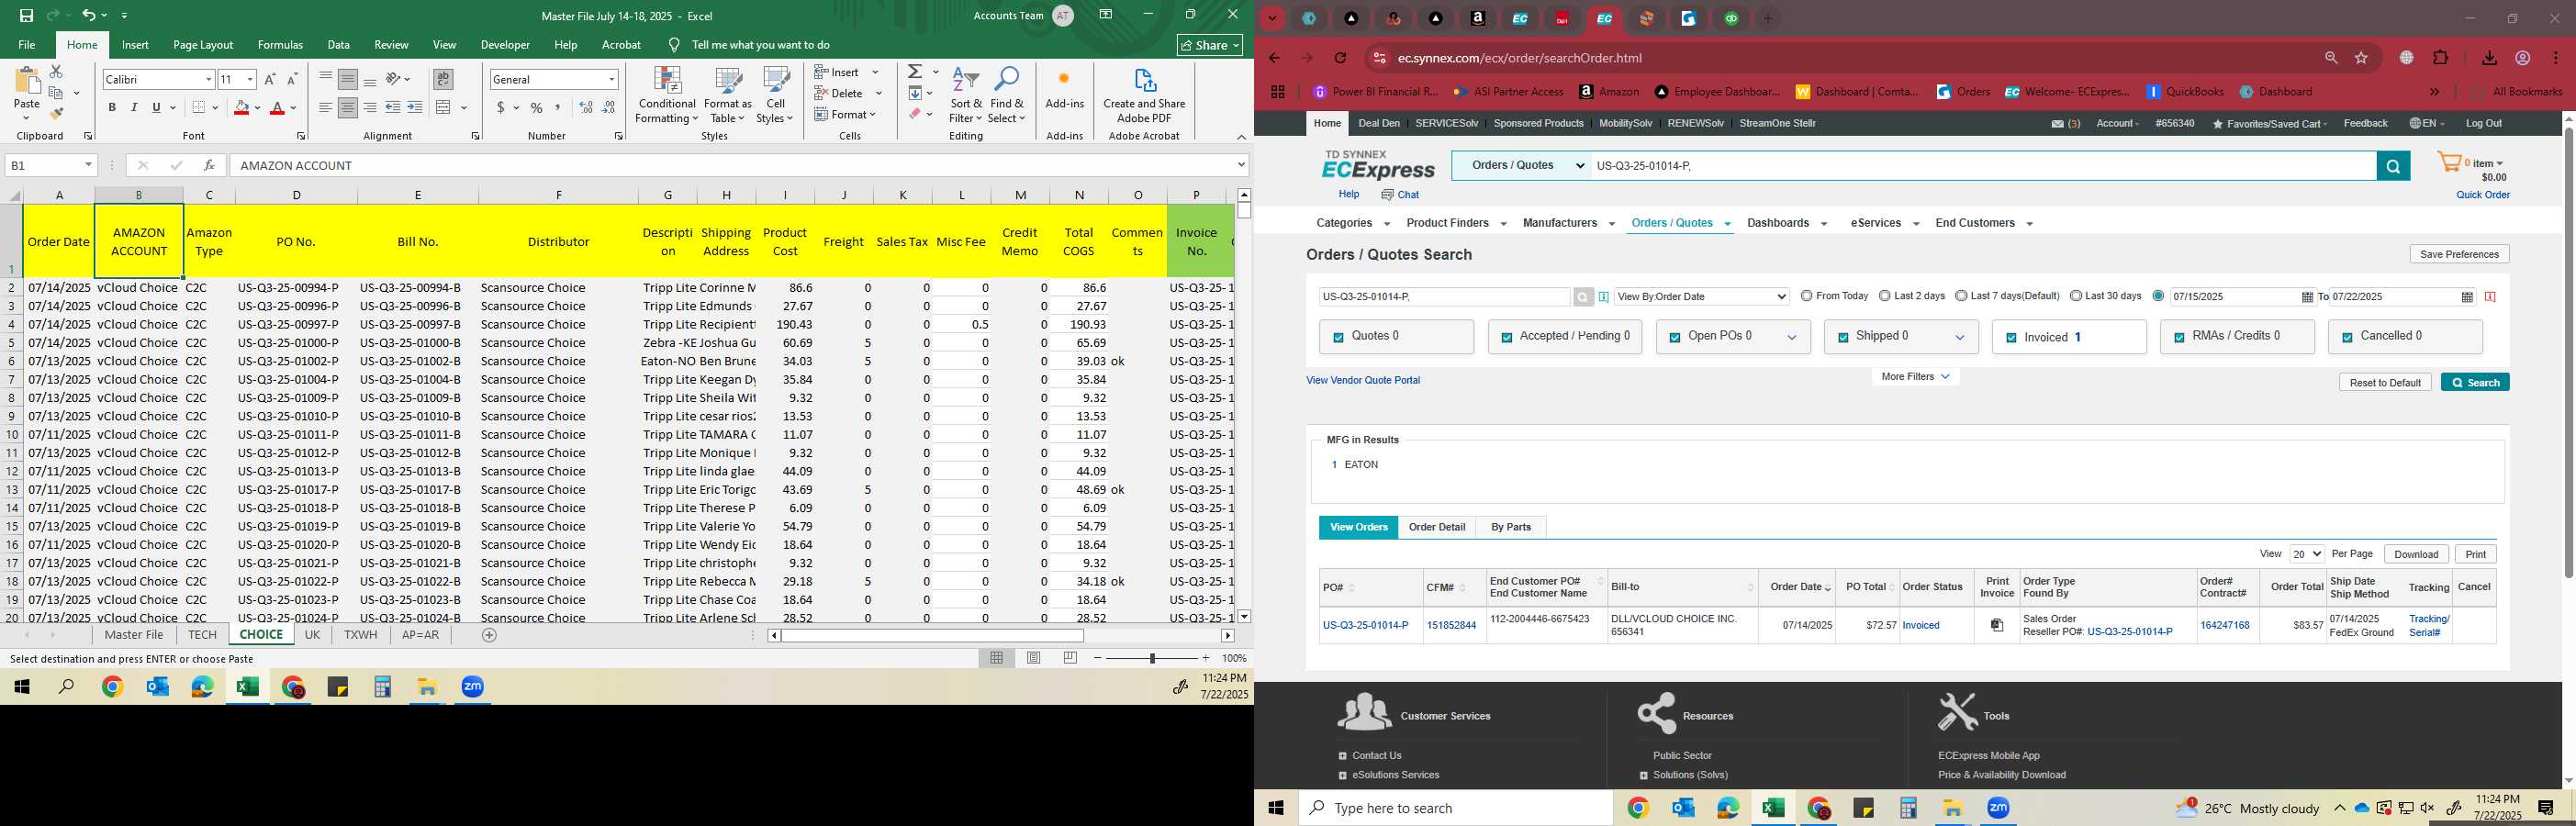Screen dimensions: 2576x826
Task: Switch to the Master File sheet tab
Action: coord(134,635)
